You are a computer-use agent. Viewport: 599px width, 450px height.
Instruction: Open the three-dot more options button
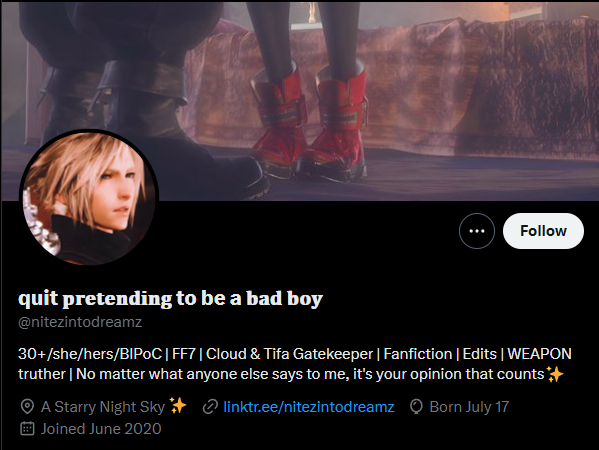pyautogui.click(x=476, y=231)
